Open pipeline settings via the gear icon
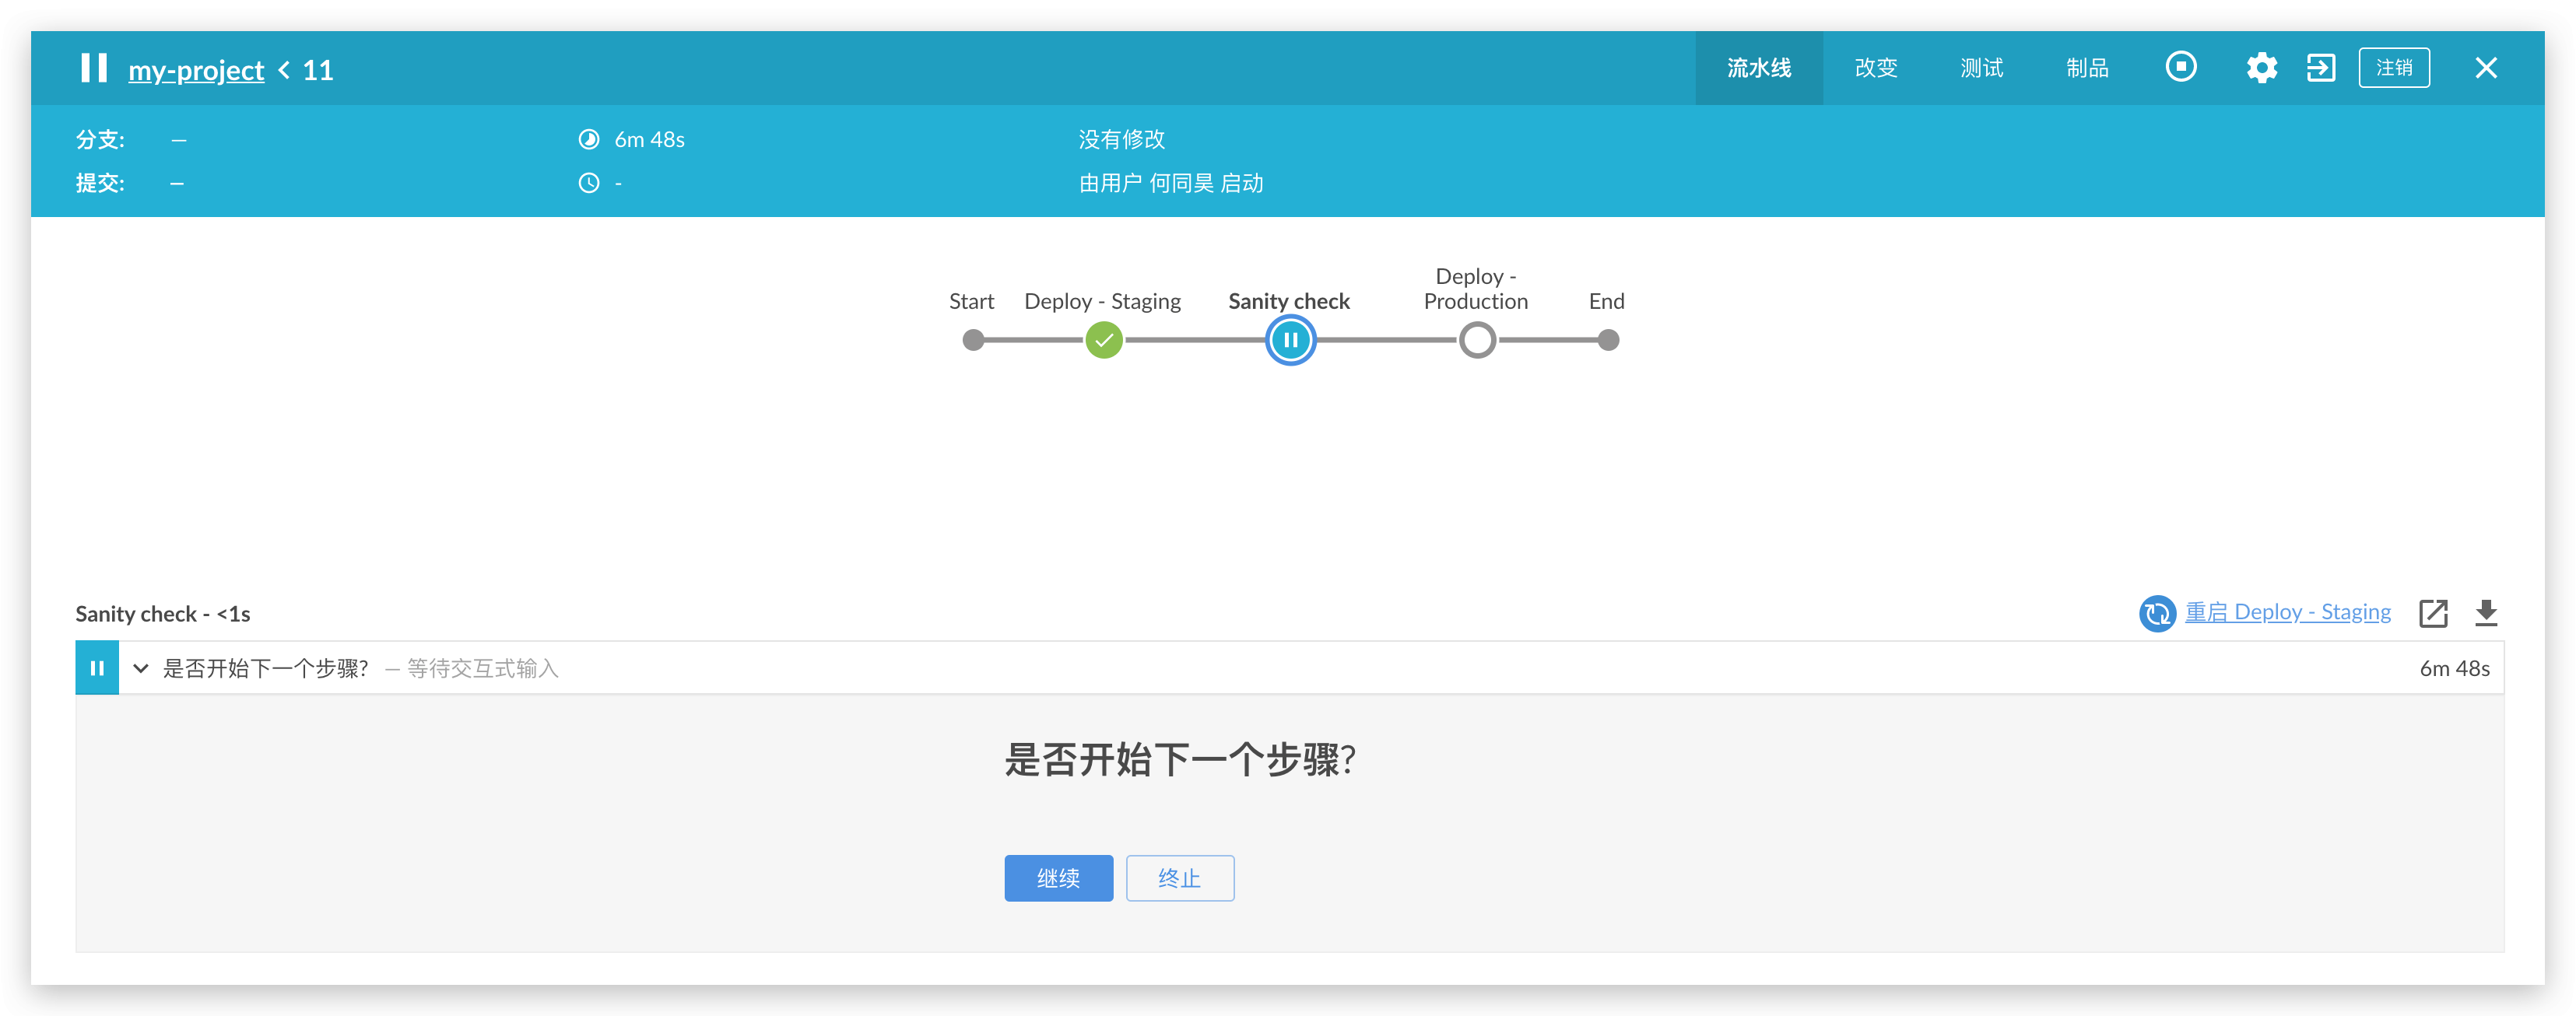Screen dimensions: 2576x1016 click(x=2261, y=68)
